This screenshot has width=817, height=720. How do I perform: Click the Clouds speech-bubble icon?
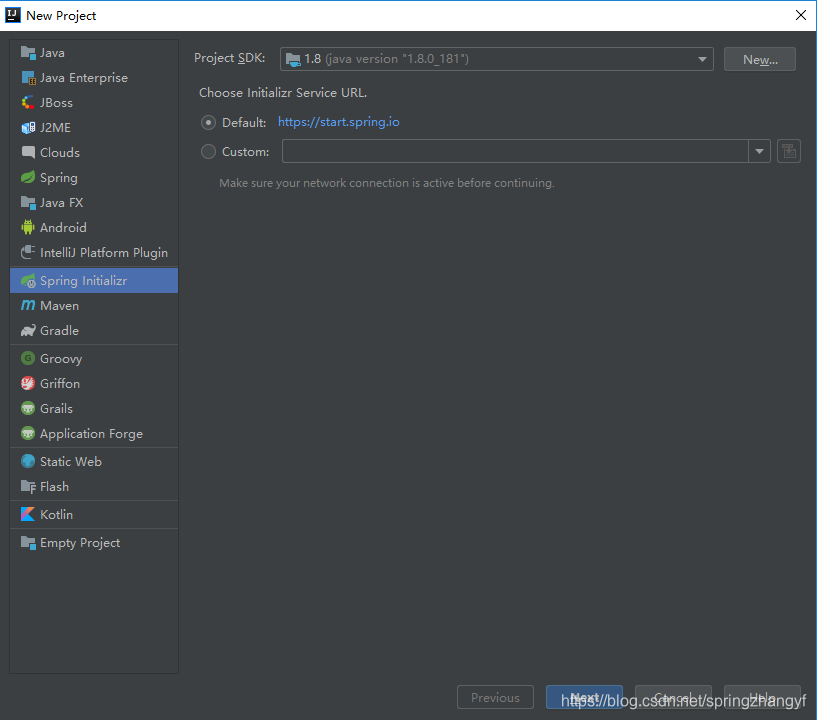[28, 152]
